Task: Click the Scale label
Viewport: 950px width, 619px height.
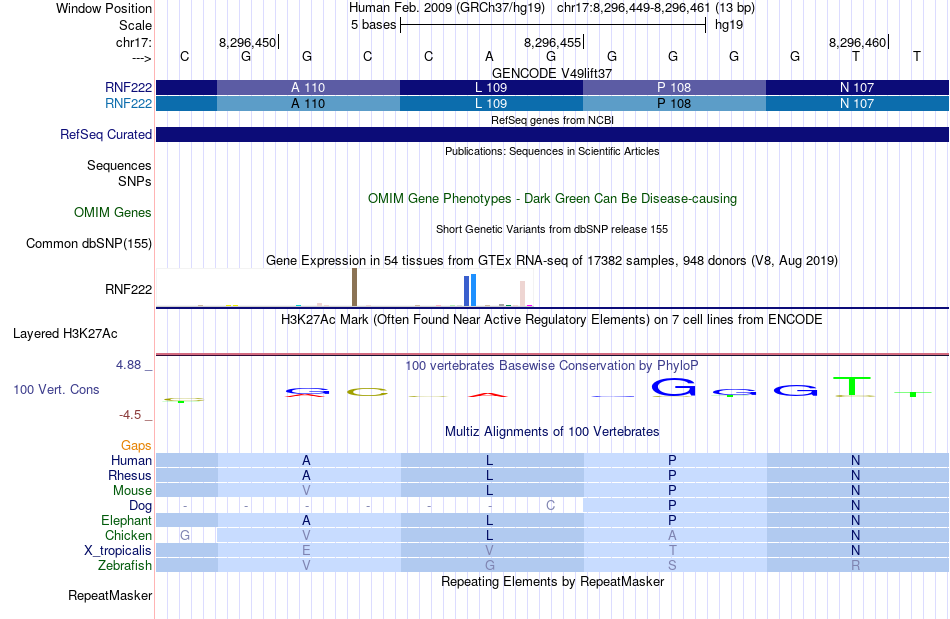Action: [135, 25]
